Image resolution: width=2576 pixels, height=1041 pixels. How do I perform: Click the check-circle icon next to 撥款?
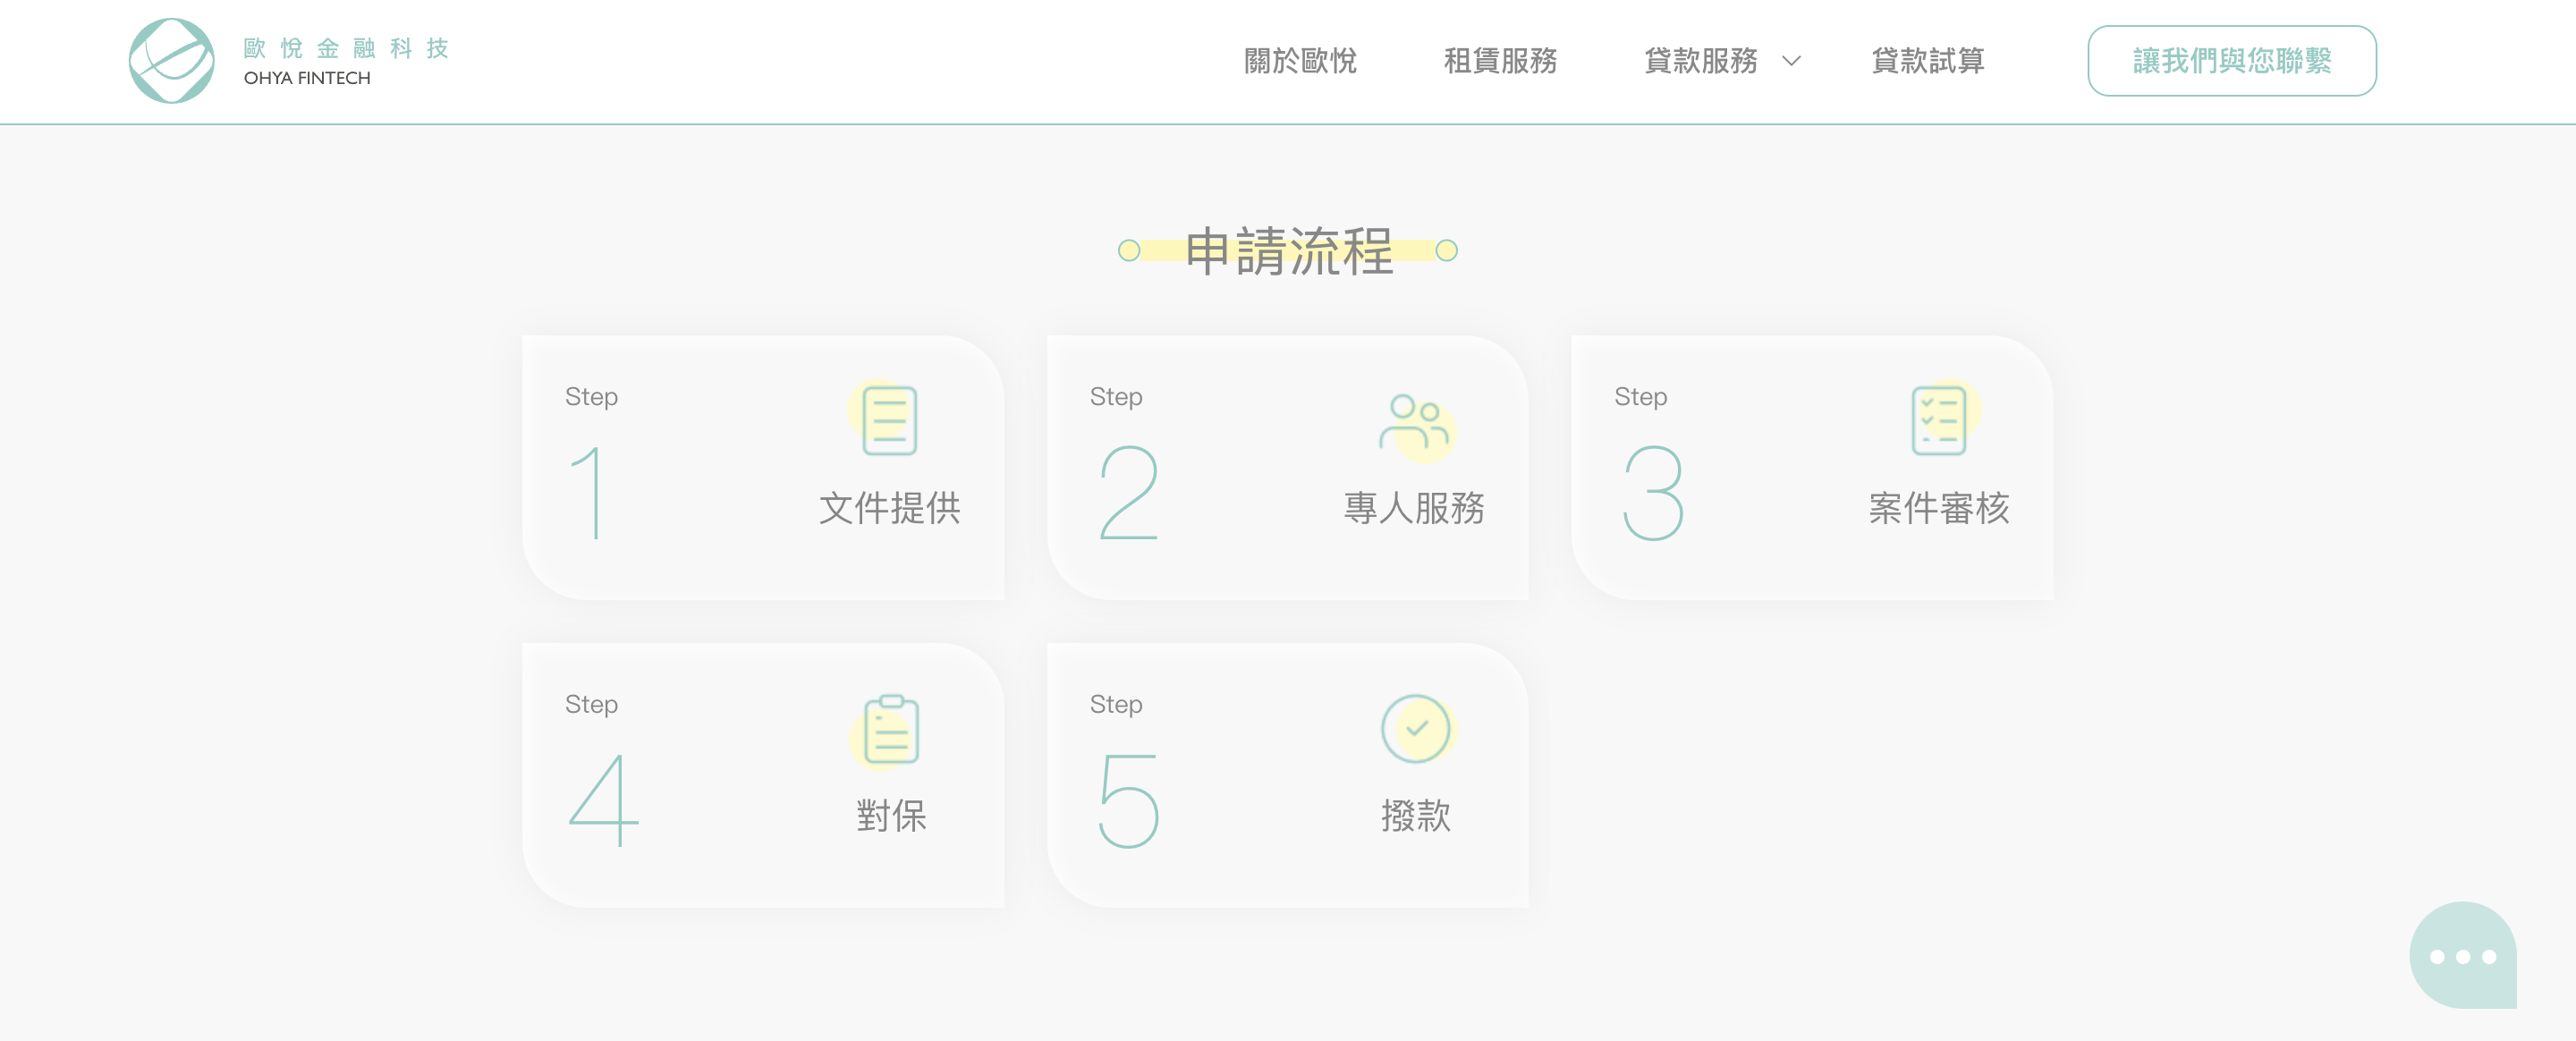pyautogui.click(x=1415, y=729)
